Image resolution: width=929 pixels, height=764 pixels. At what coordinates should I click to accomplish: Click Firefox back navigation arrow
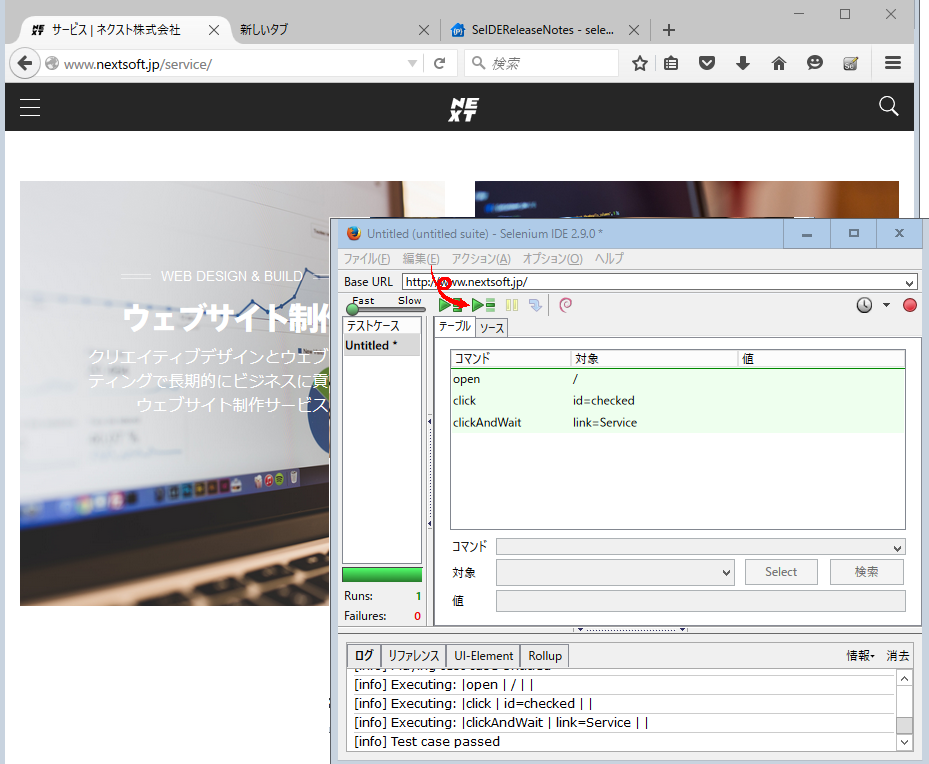(24, 63)
